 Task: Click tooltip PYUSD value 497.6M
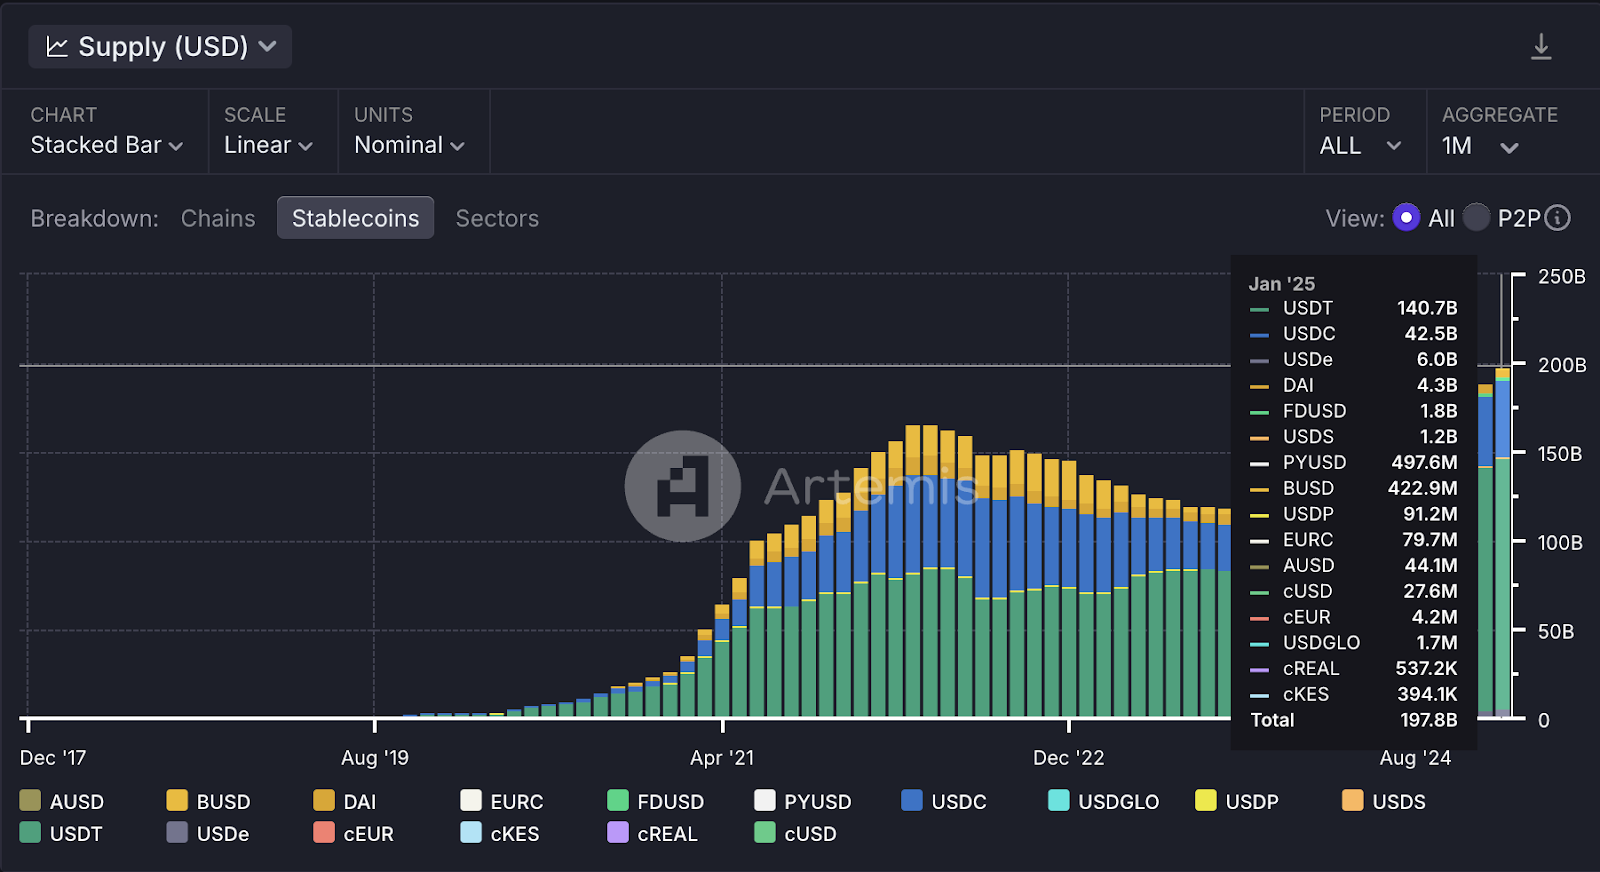click(1424, 463)
